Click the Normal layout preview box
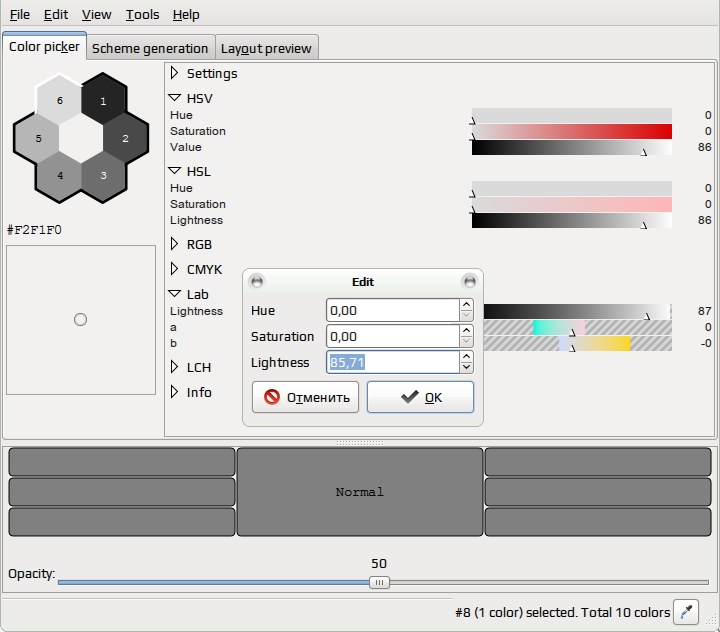720x632 pixels. click(x=360, y=492)
